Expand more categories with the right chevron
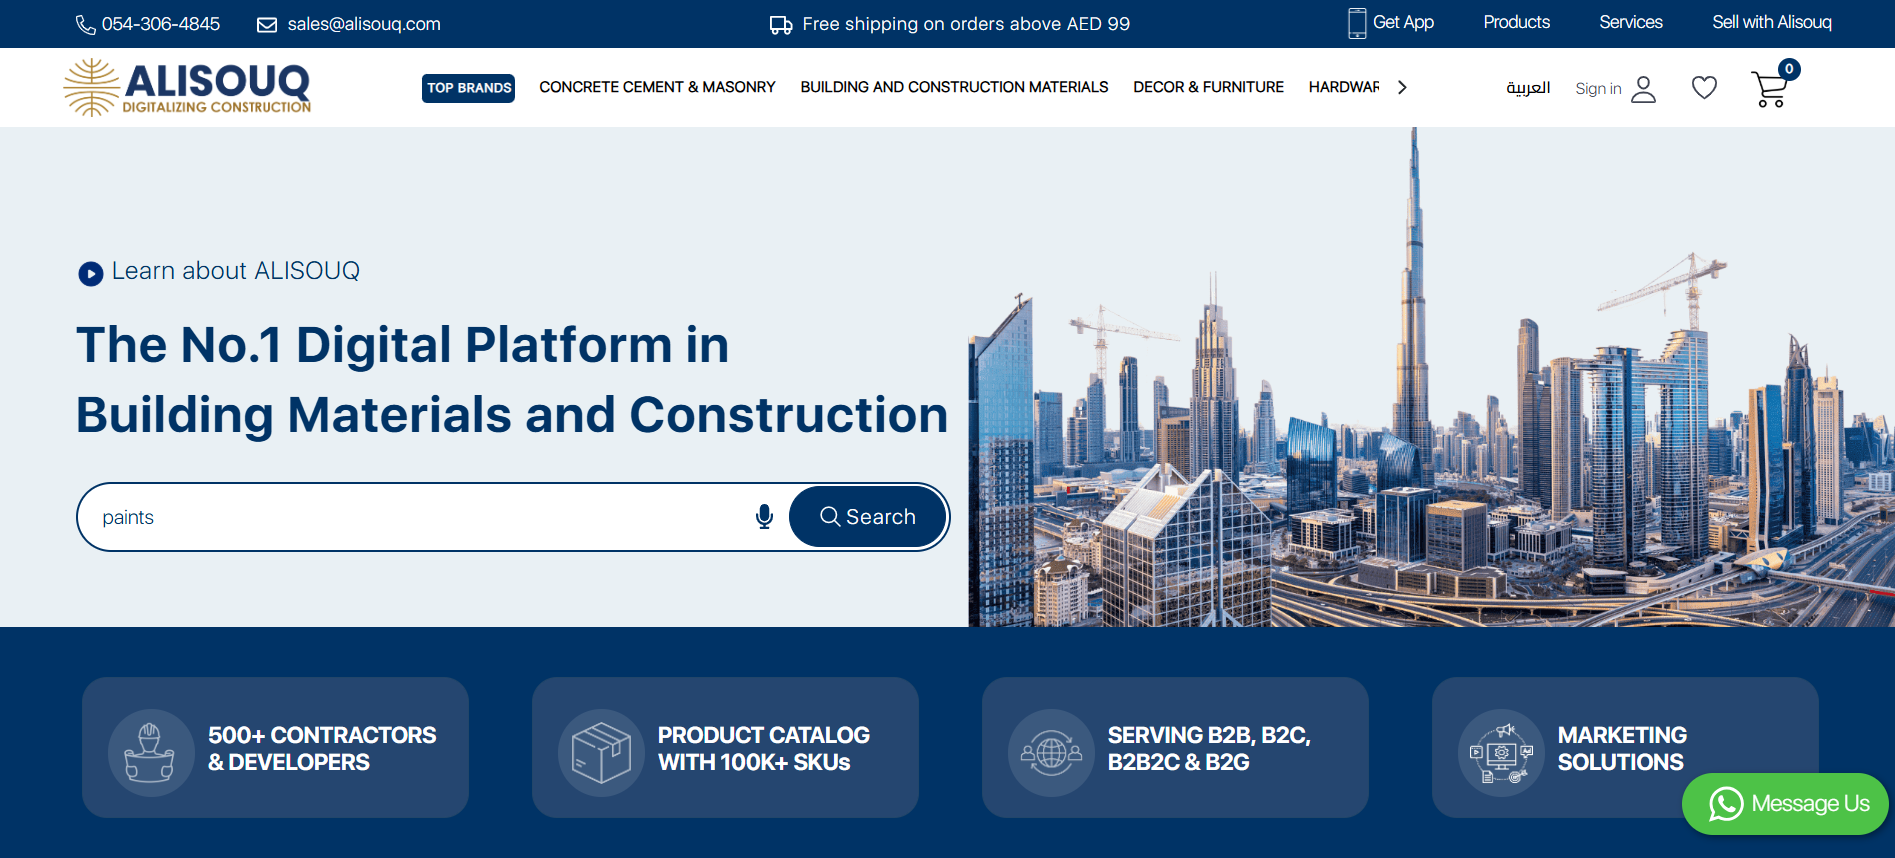The height and width of the screenshot is (858, 1895). pos(1402,87)
